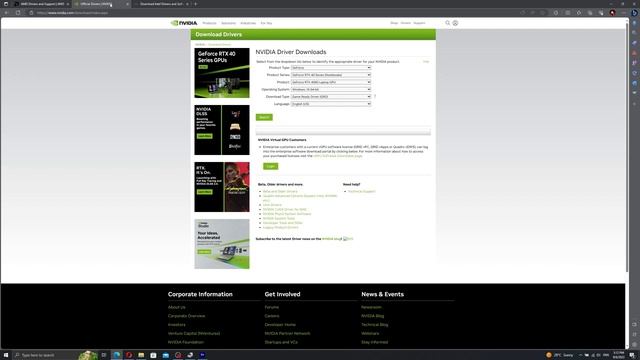Open the NVIDIA site search magnifier icon

447,23
